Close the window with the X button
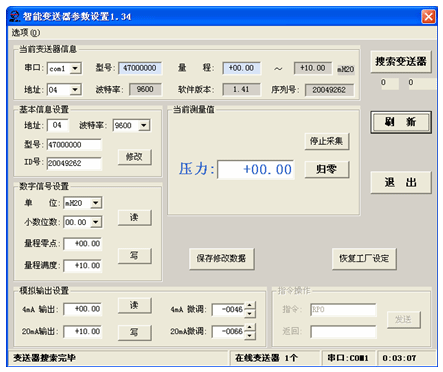 coord(428,16)
